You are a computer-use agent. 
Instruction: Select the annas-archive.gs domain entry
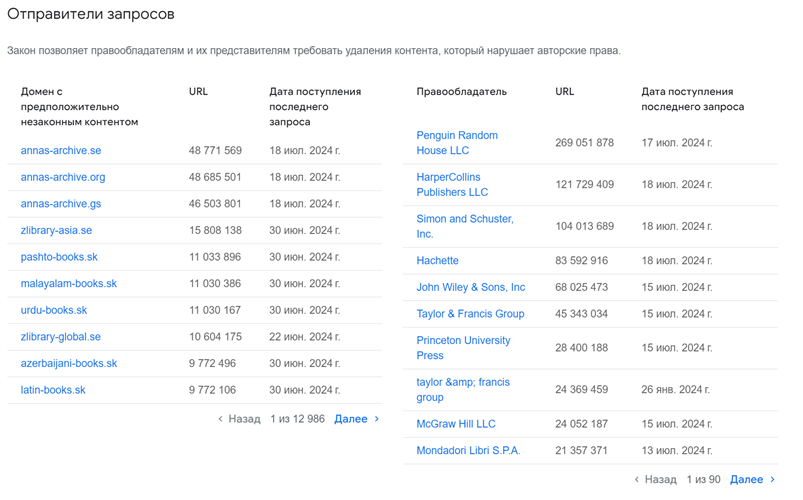click(61, 204)
